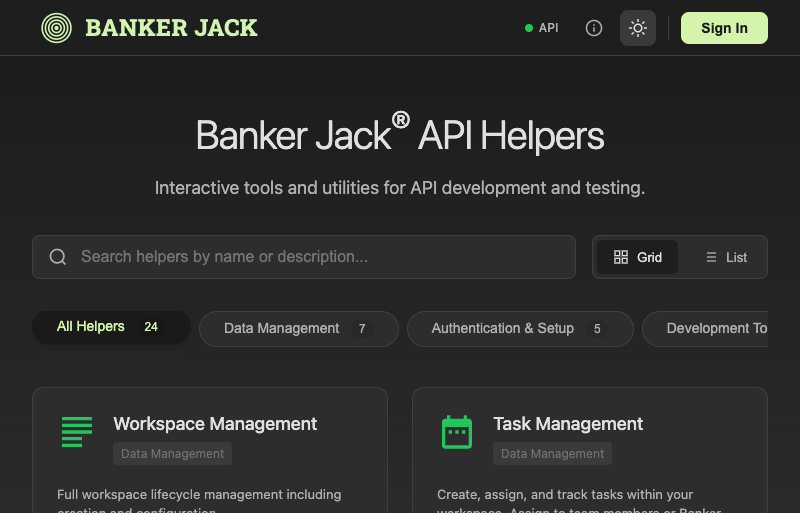
Task: Click the Task Management calendar icon
Action: 457,431
